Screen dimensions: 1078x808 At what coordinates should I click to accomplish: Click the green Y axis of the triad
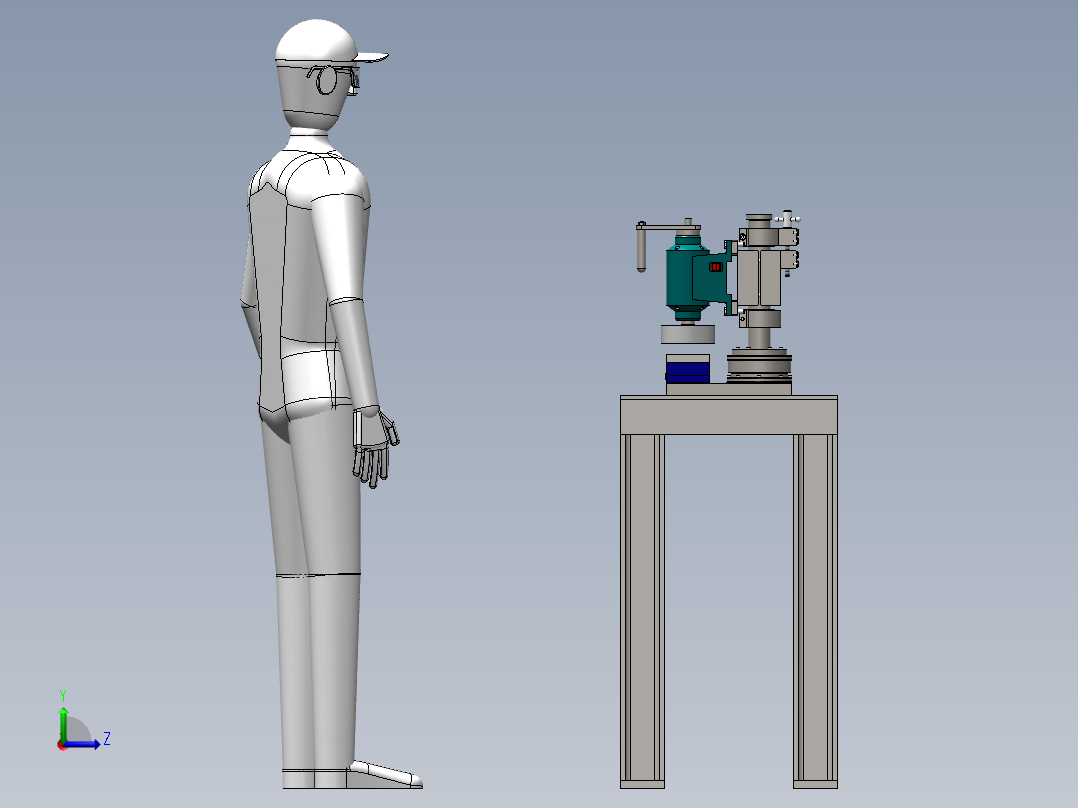pyautogui.click(x=63, y=723)
